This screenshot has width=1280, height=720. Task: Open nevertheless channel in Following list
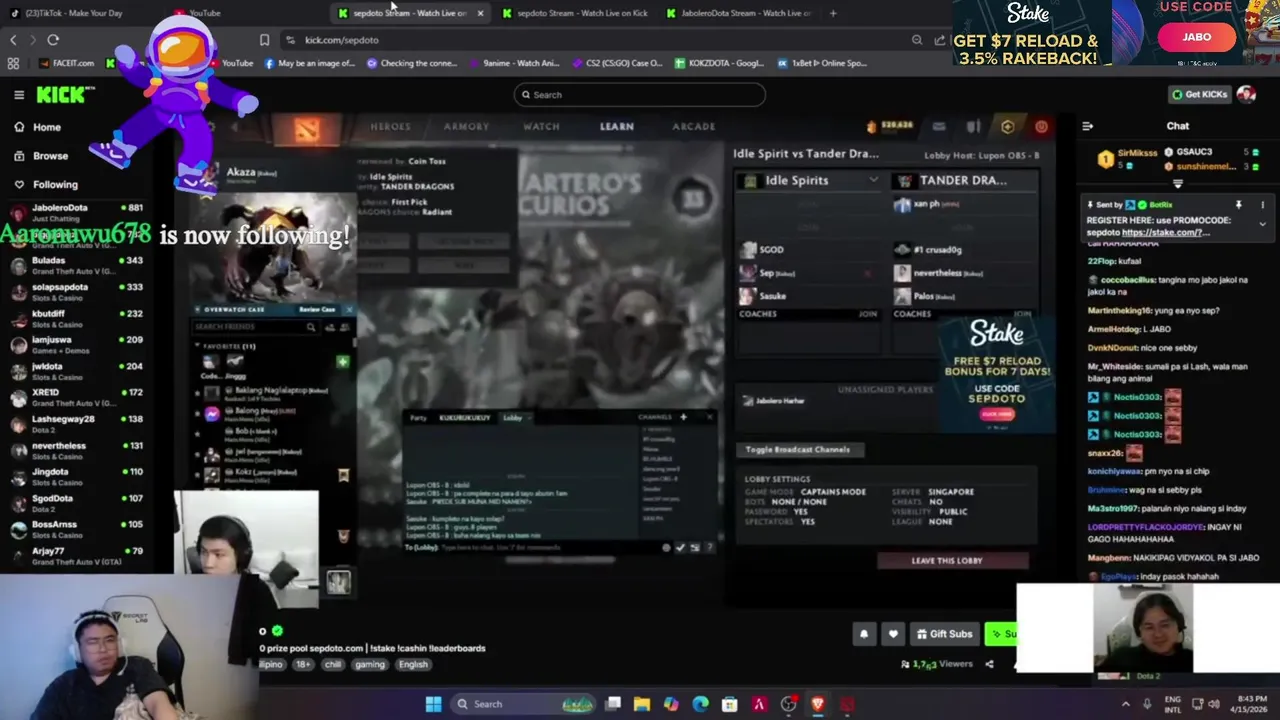[75, 450]
